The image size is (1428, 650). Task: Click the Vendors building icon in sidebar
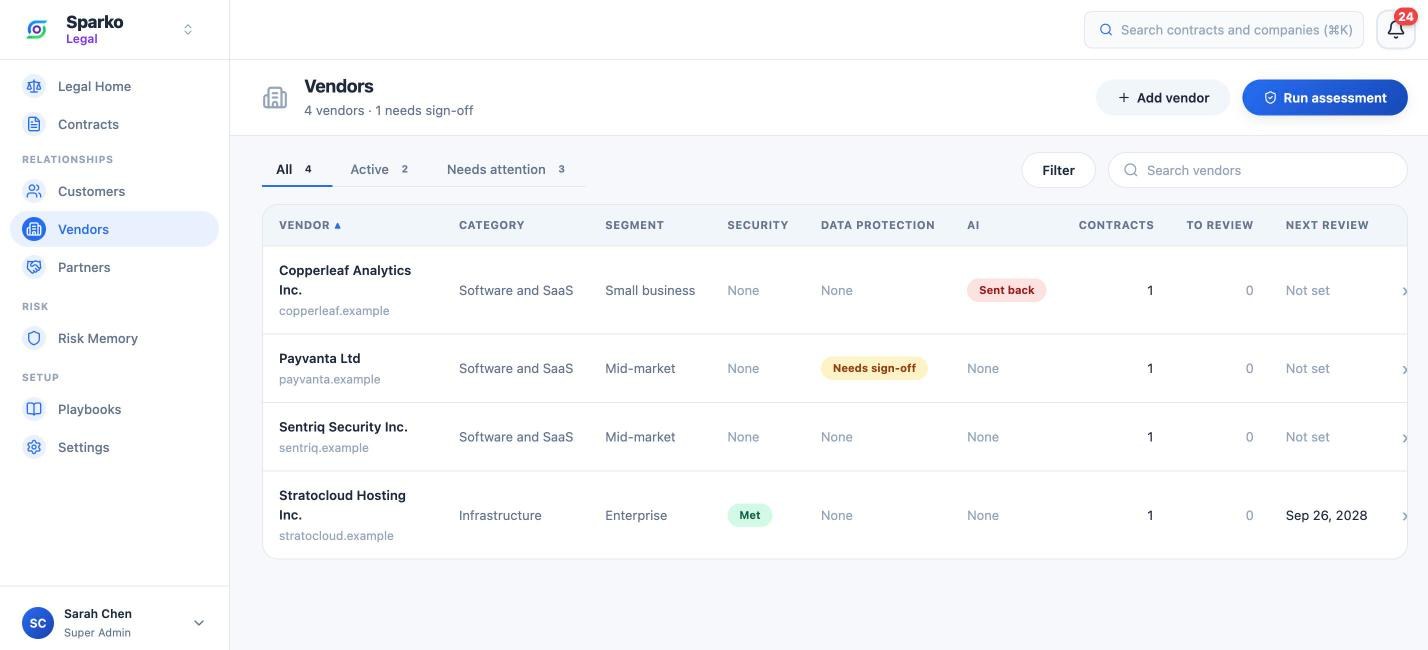click(34, 229)
